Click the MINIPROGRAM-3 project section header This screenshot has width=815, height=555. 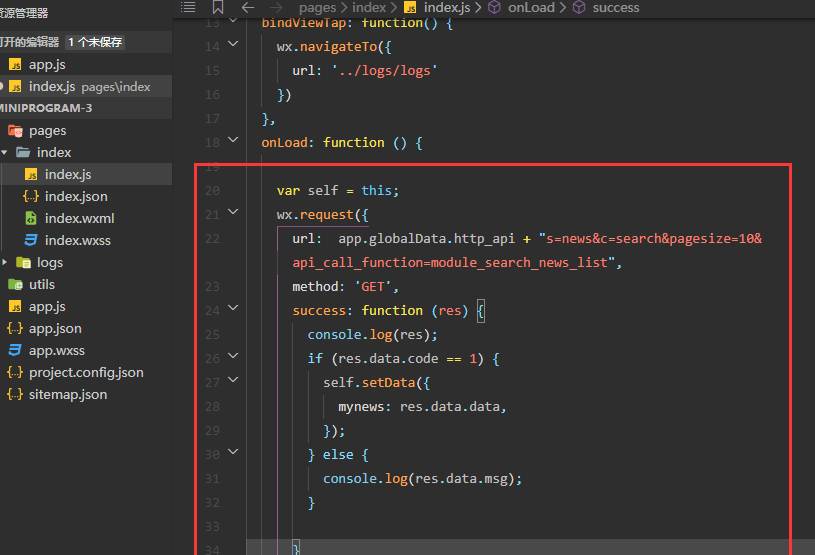47,108
